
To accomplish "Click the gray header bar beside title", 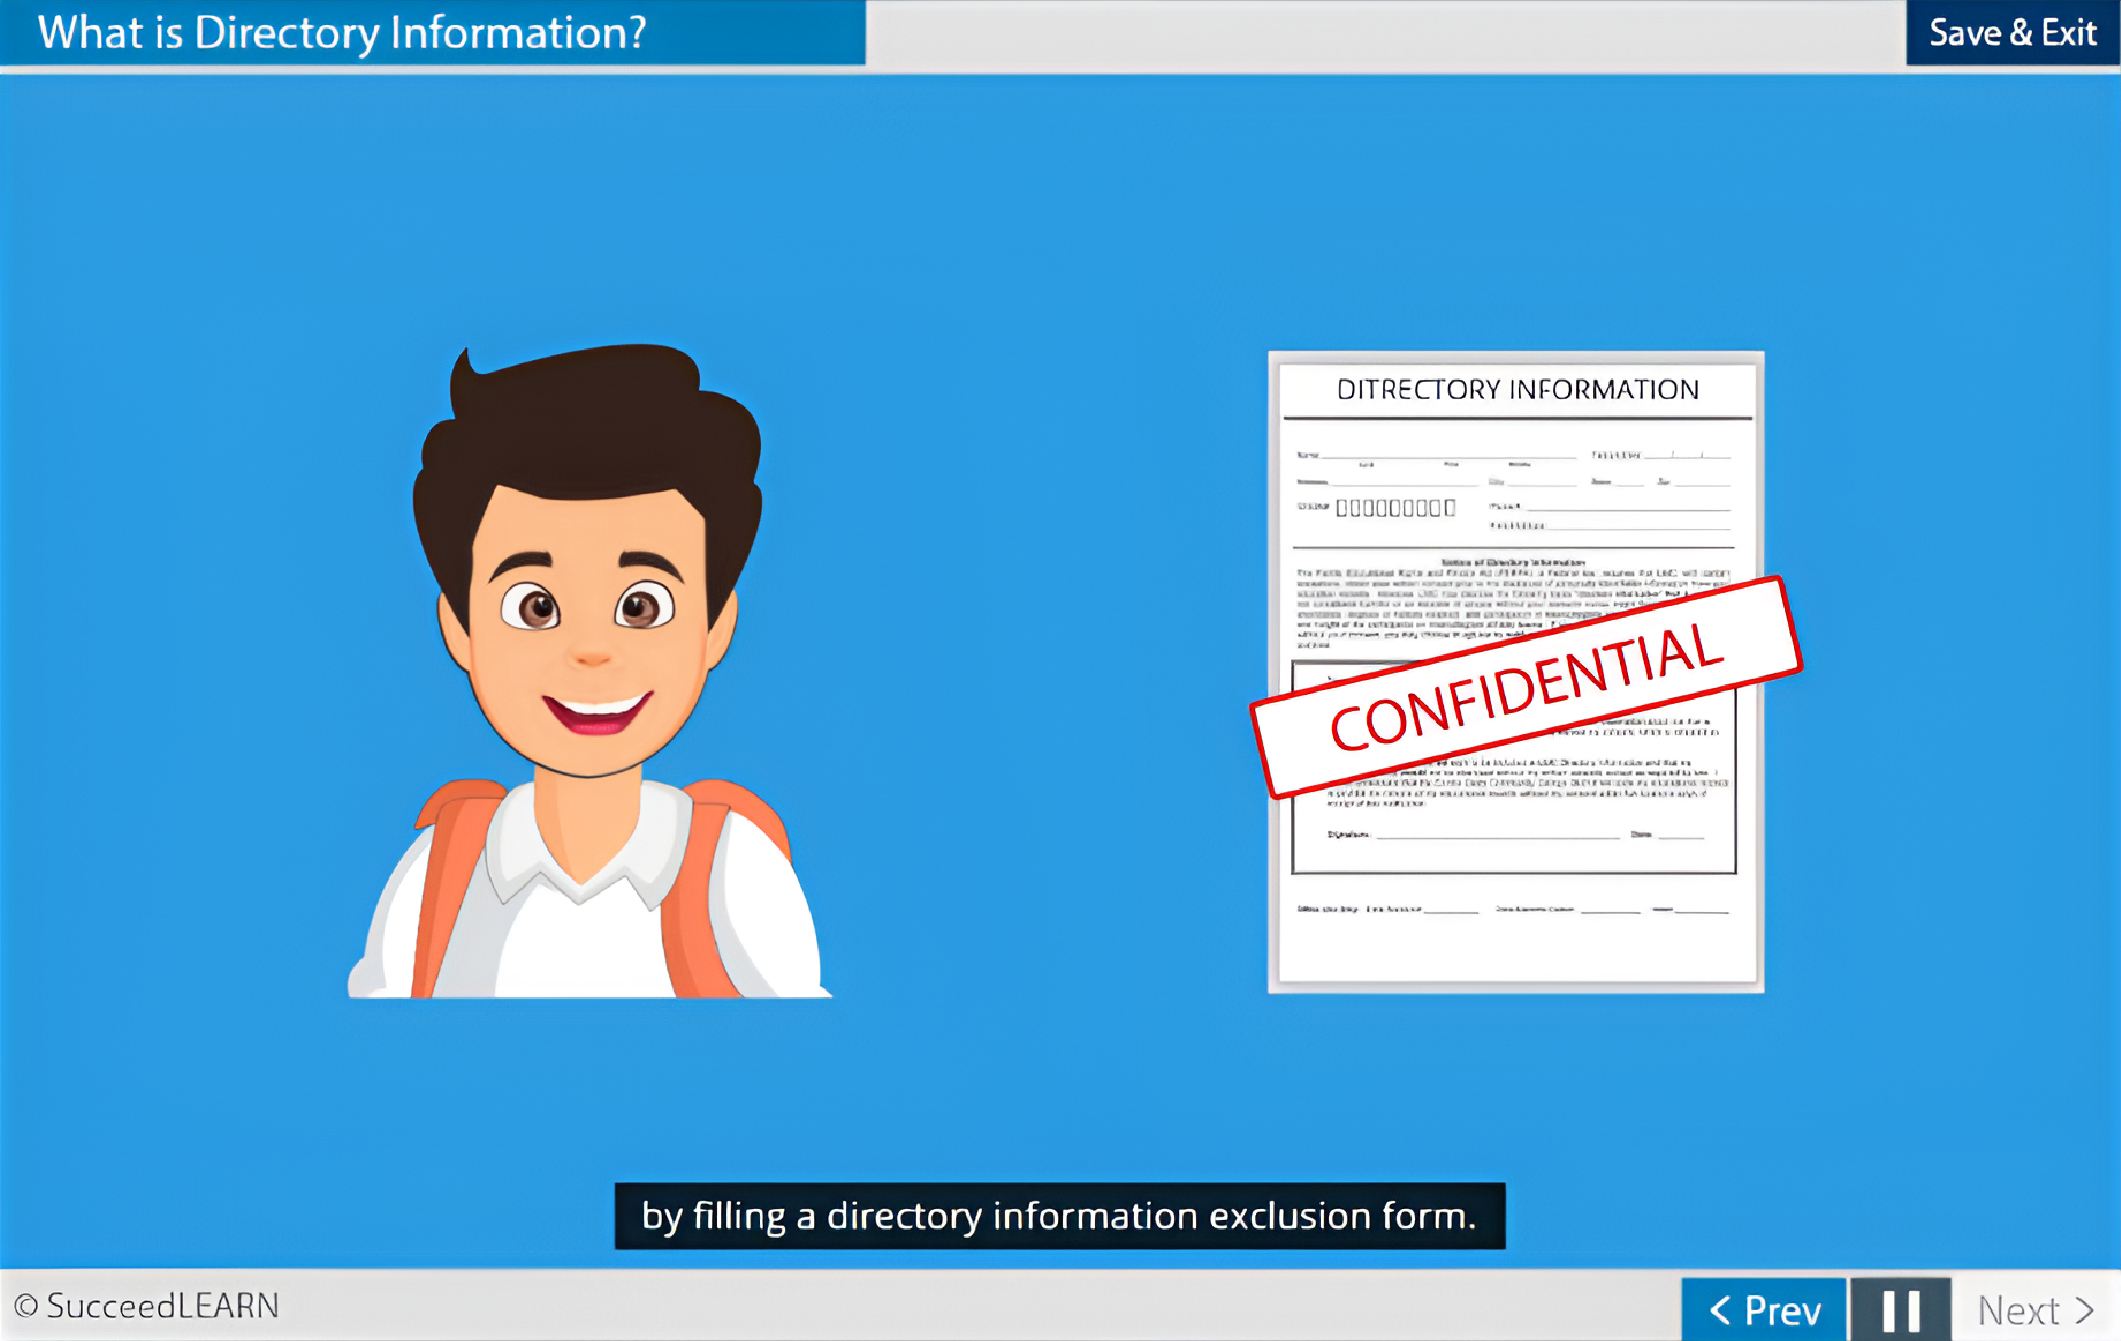I will [1385, 35].
